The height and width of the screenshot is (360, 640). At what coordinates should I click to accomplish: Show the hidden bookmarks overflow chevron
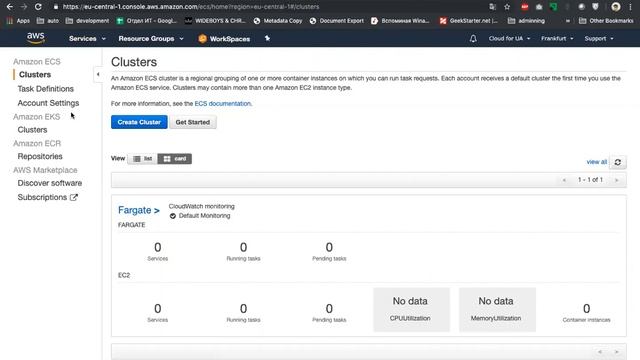point(568,21)
